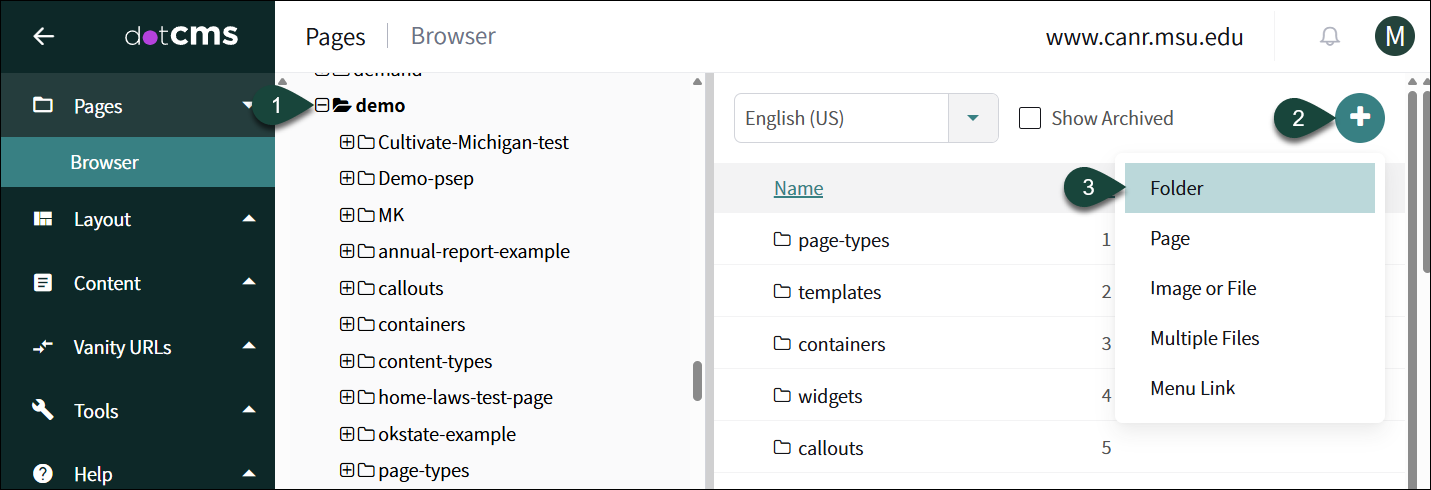
Task: Collapse the demo folder in the tree
Action: pyautogui.click(x=322, y=105)
